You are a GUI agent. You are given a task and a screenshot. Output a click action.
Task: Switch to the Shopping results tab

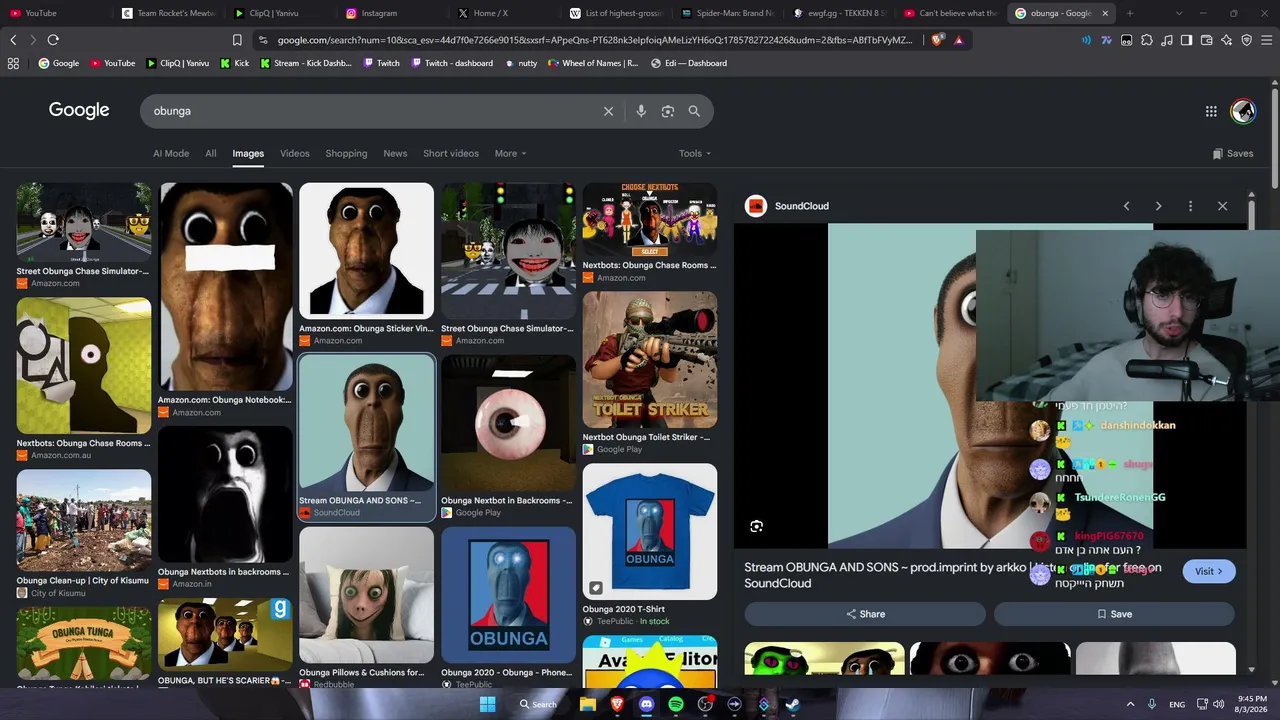pos(346,153)
